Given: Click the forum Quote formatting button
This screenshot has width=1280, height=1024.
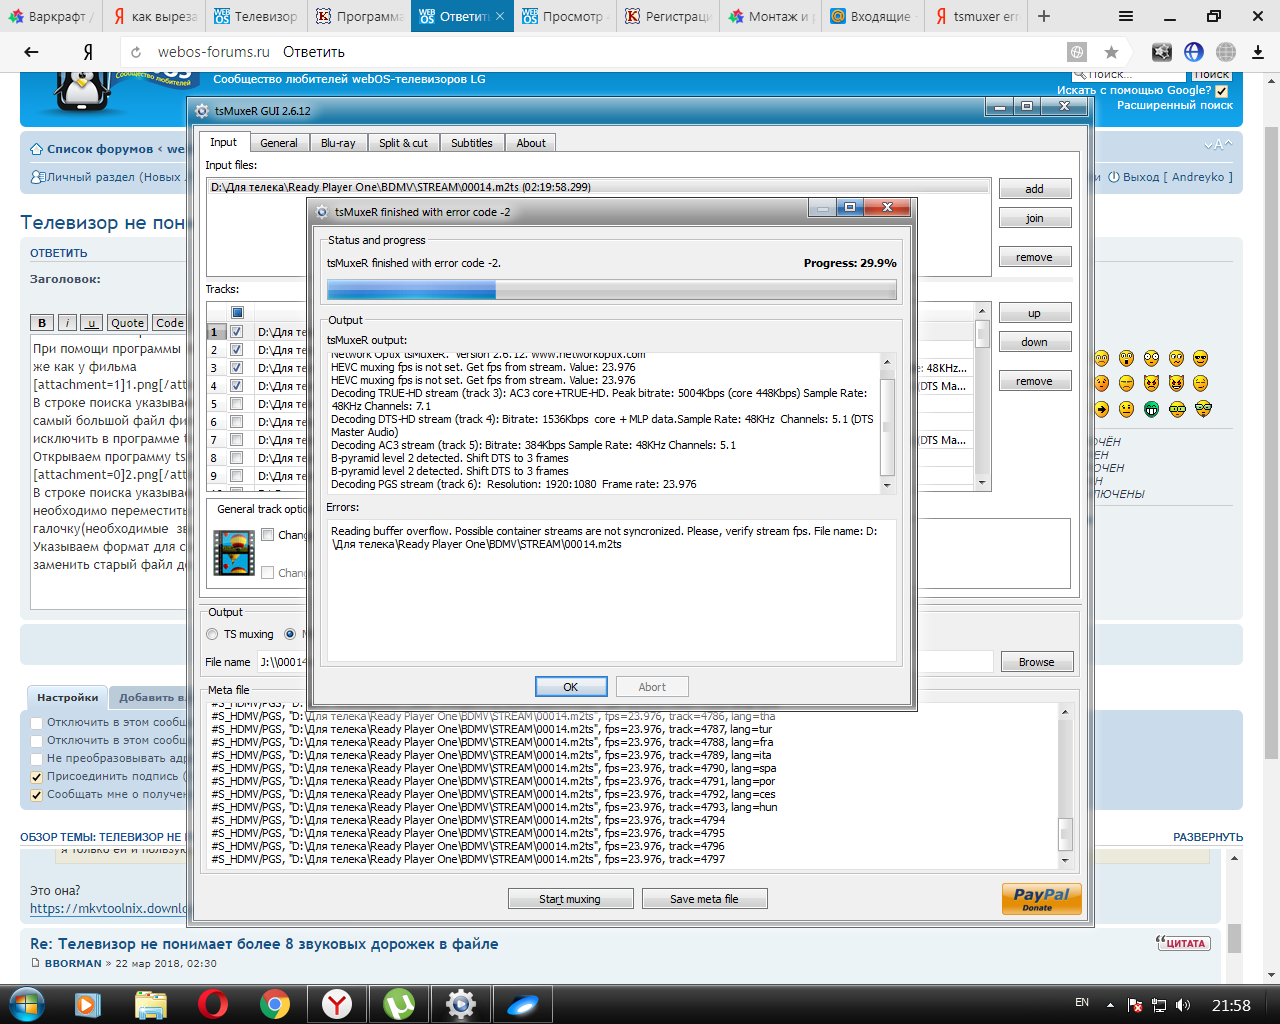Looking at the screenshot, I should pos(128,323).
